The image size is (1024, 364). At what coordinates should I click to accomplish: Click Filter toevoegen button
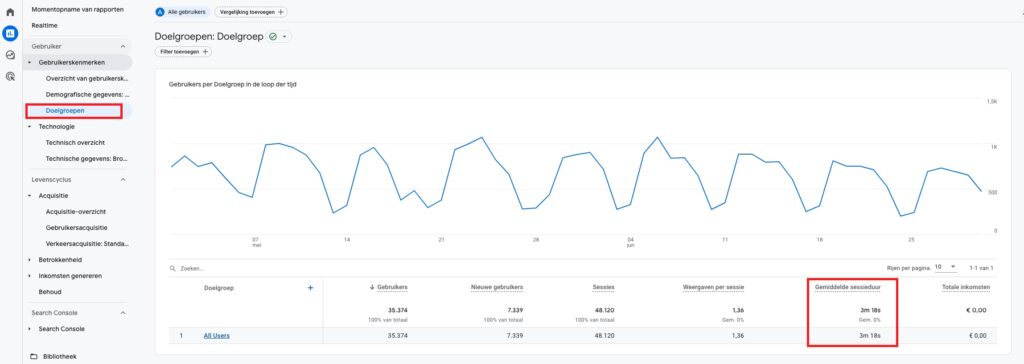(183, 52)
